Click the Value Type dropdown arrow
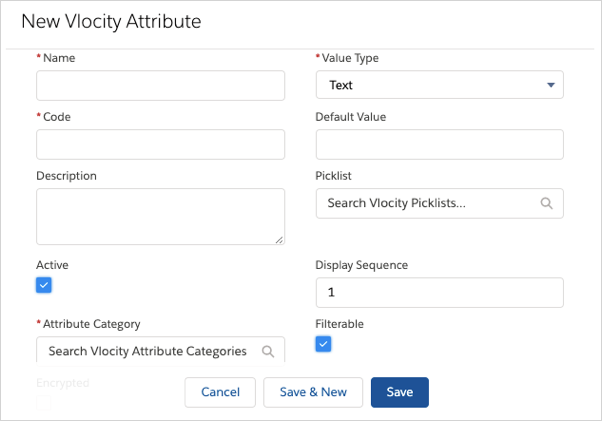 [x=551, y=85]
